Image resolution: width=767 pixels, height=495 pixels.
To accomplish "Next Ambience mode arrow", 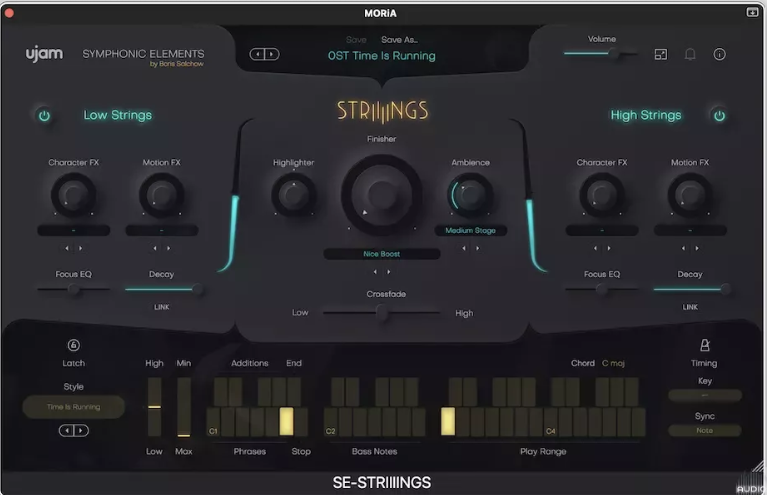I will point(478,248).
